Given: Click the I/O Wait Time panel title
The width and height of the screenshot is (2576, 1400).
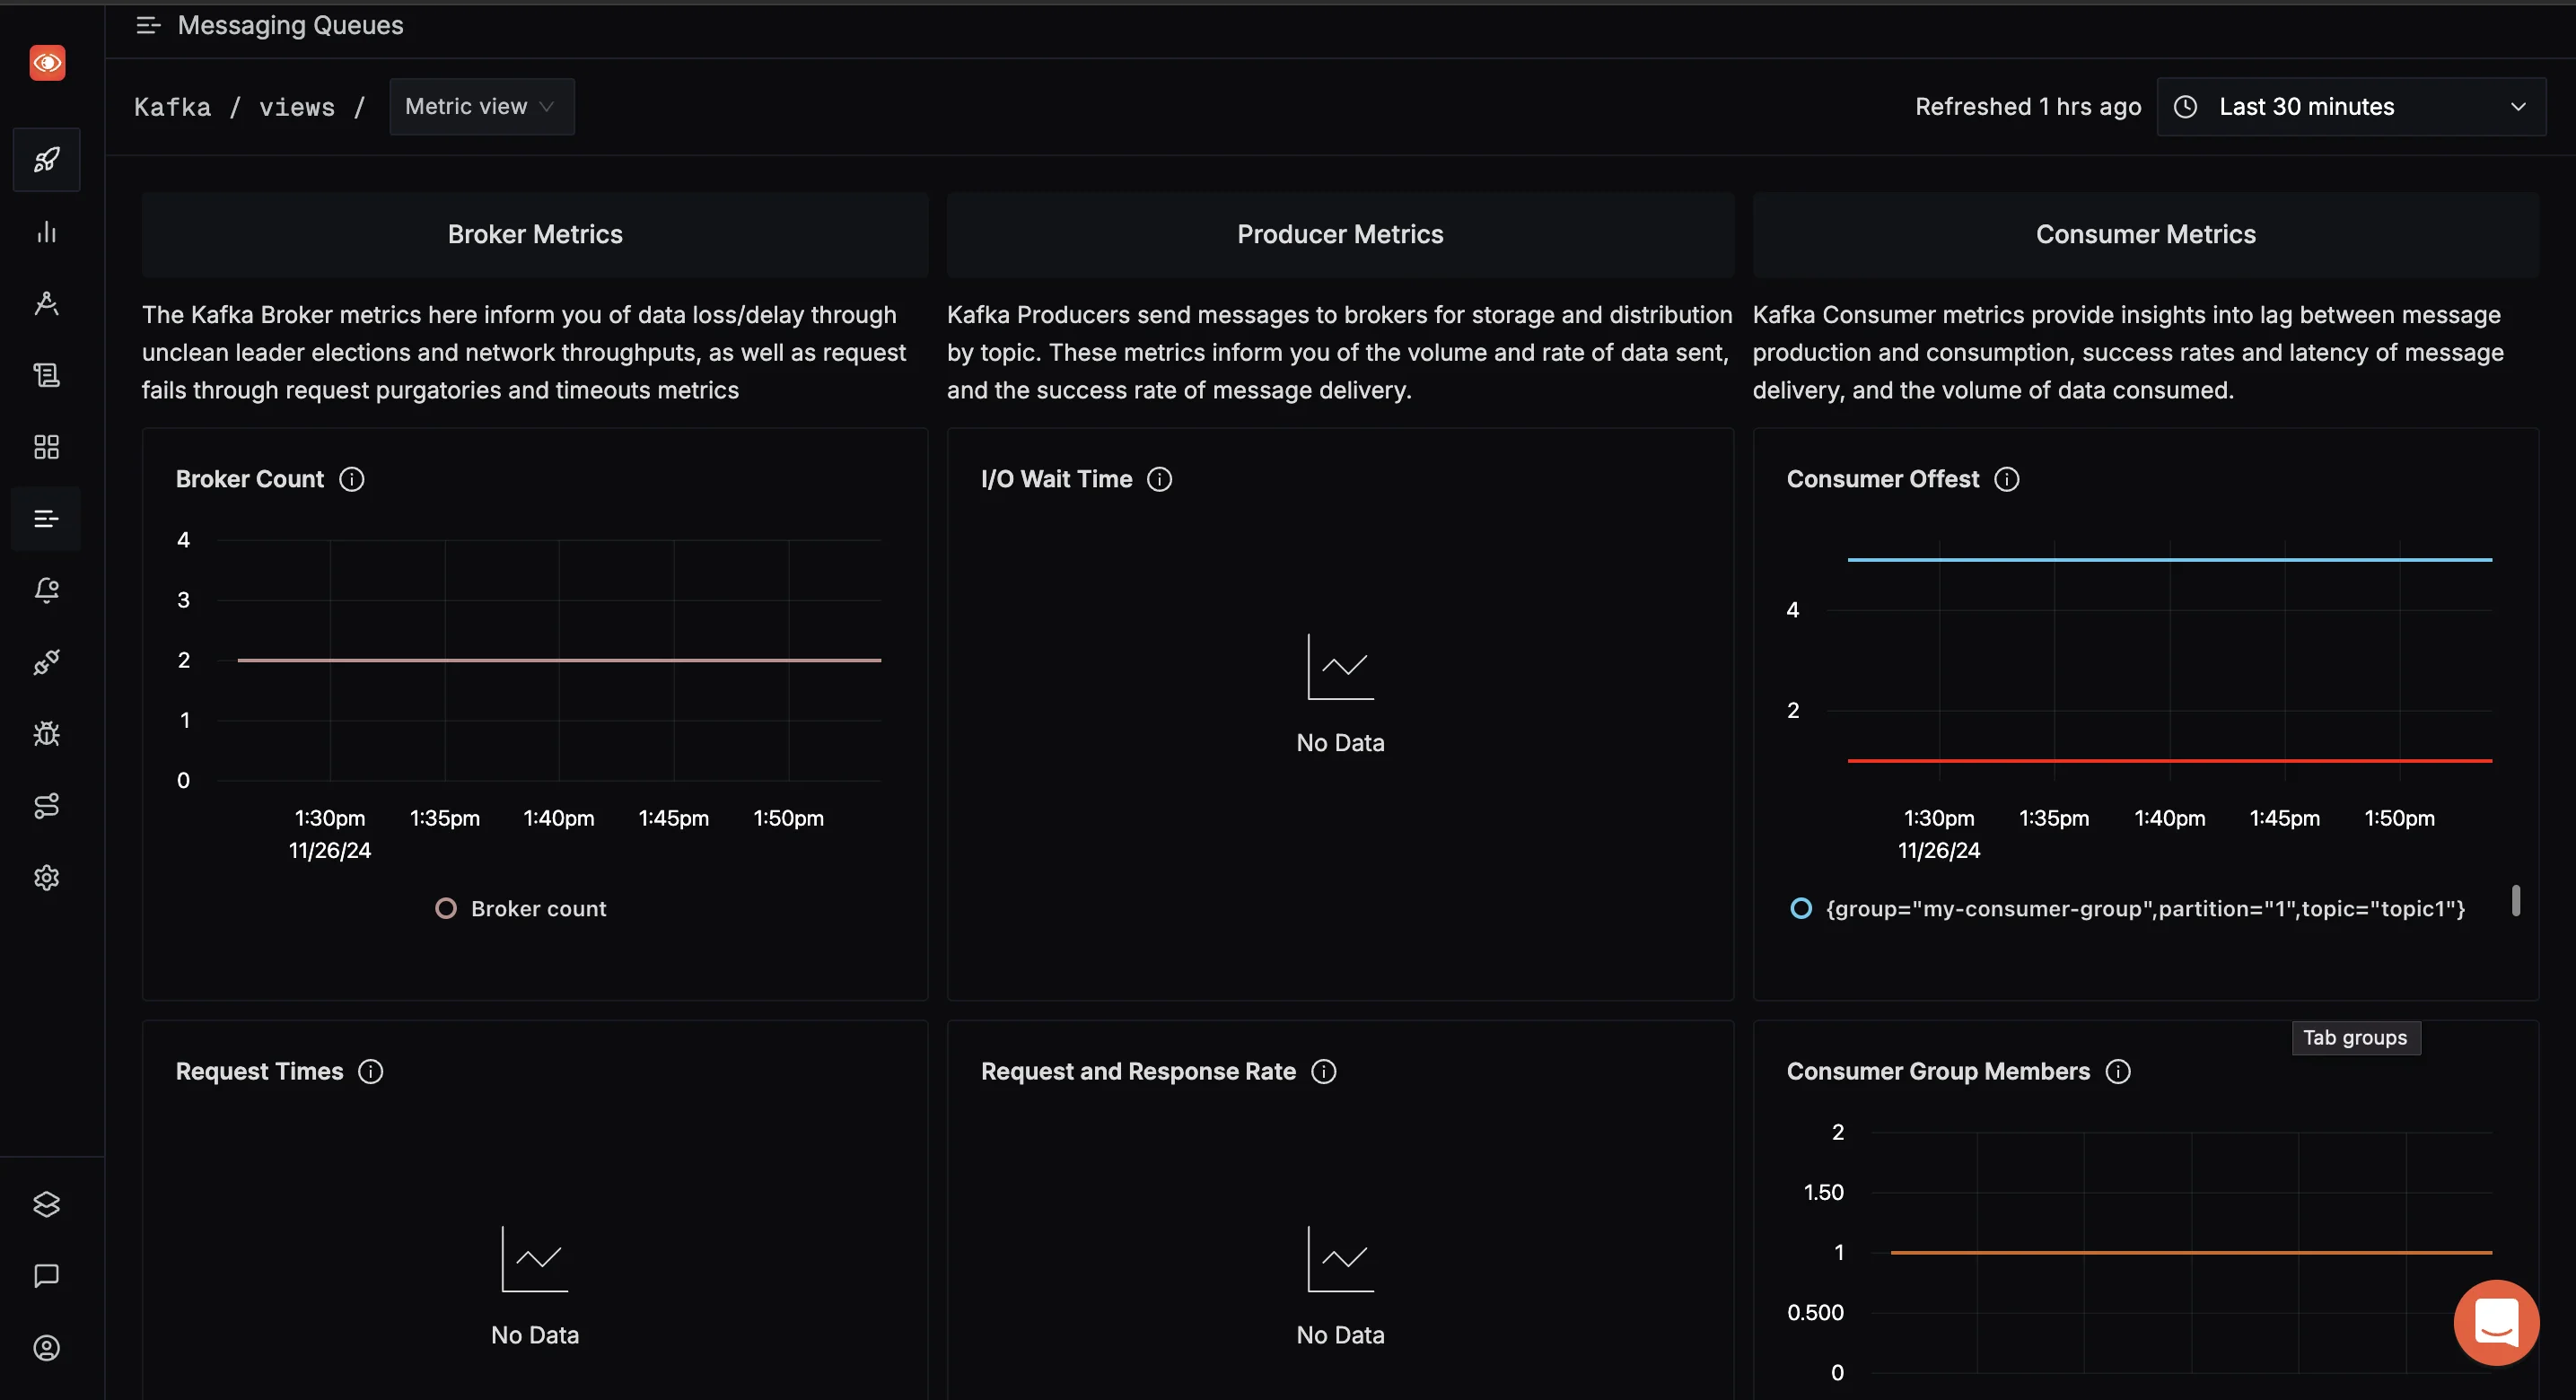Looking at the screenshot, I should [1057, 480].
